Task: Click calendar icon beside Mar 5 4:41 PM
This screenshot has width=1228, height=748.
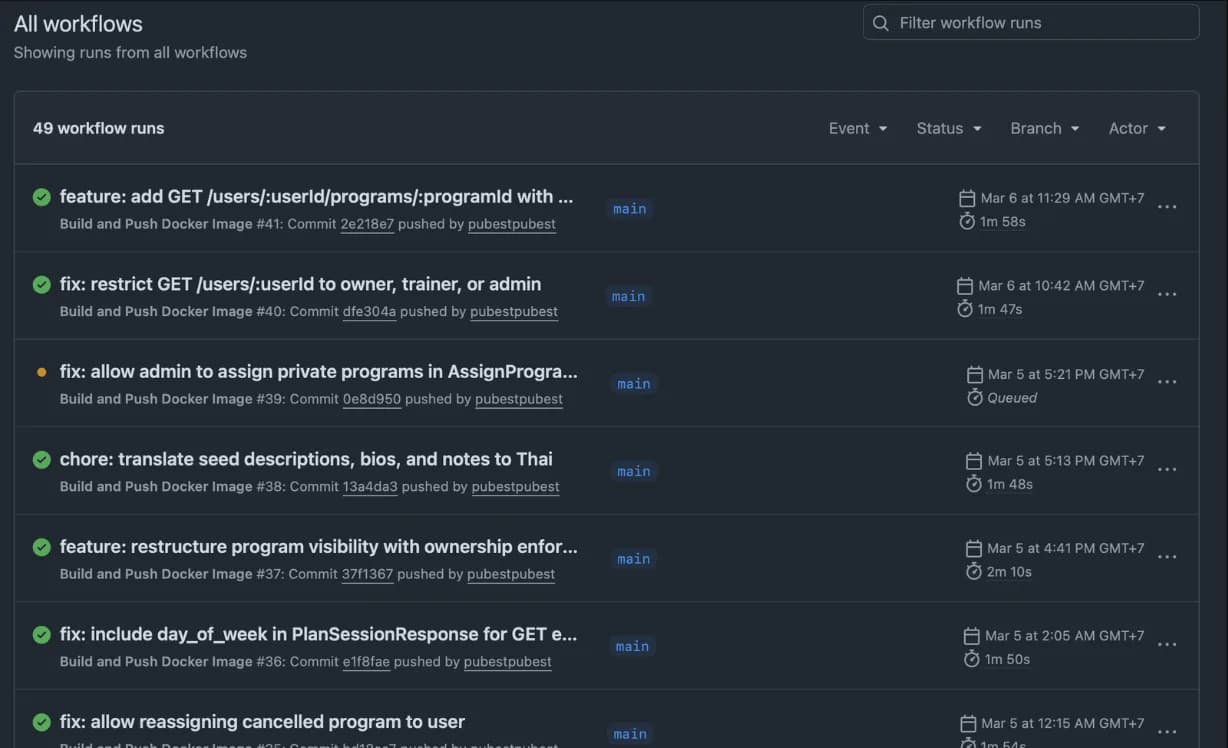Action: 974,548
